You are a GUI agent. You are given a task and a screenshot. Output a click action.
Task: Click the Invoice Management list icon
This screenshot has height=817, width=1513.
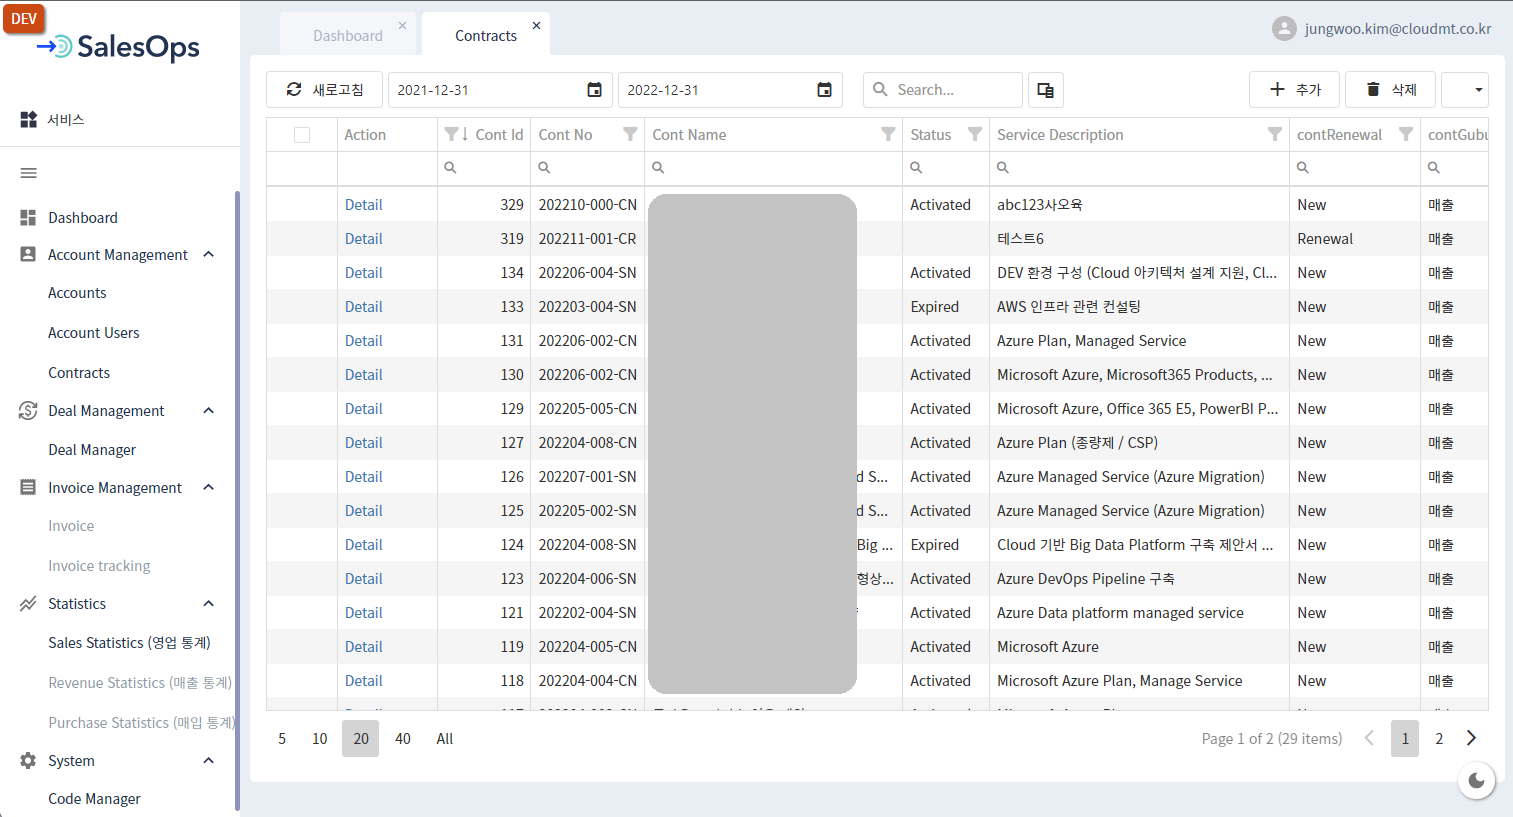coord(28,487)
